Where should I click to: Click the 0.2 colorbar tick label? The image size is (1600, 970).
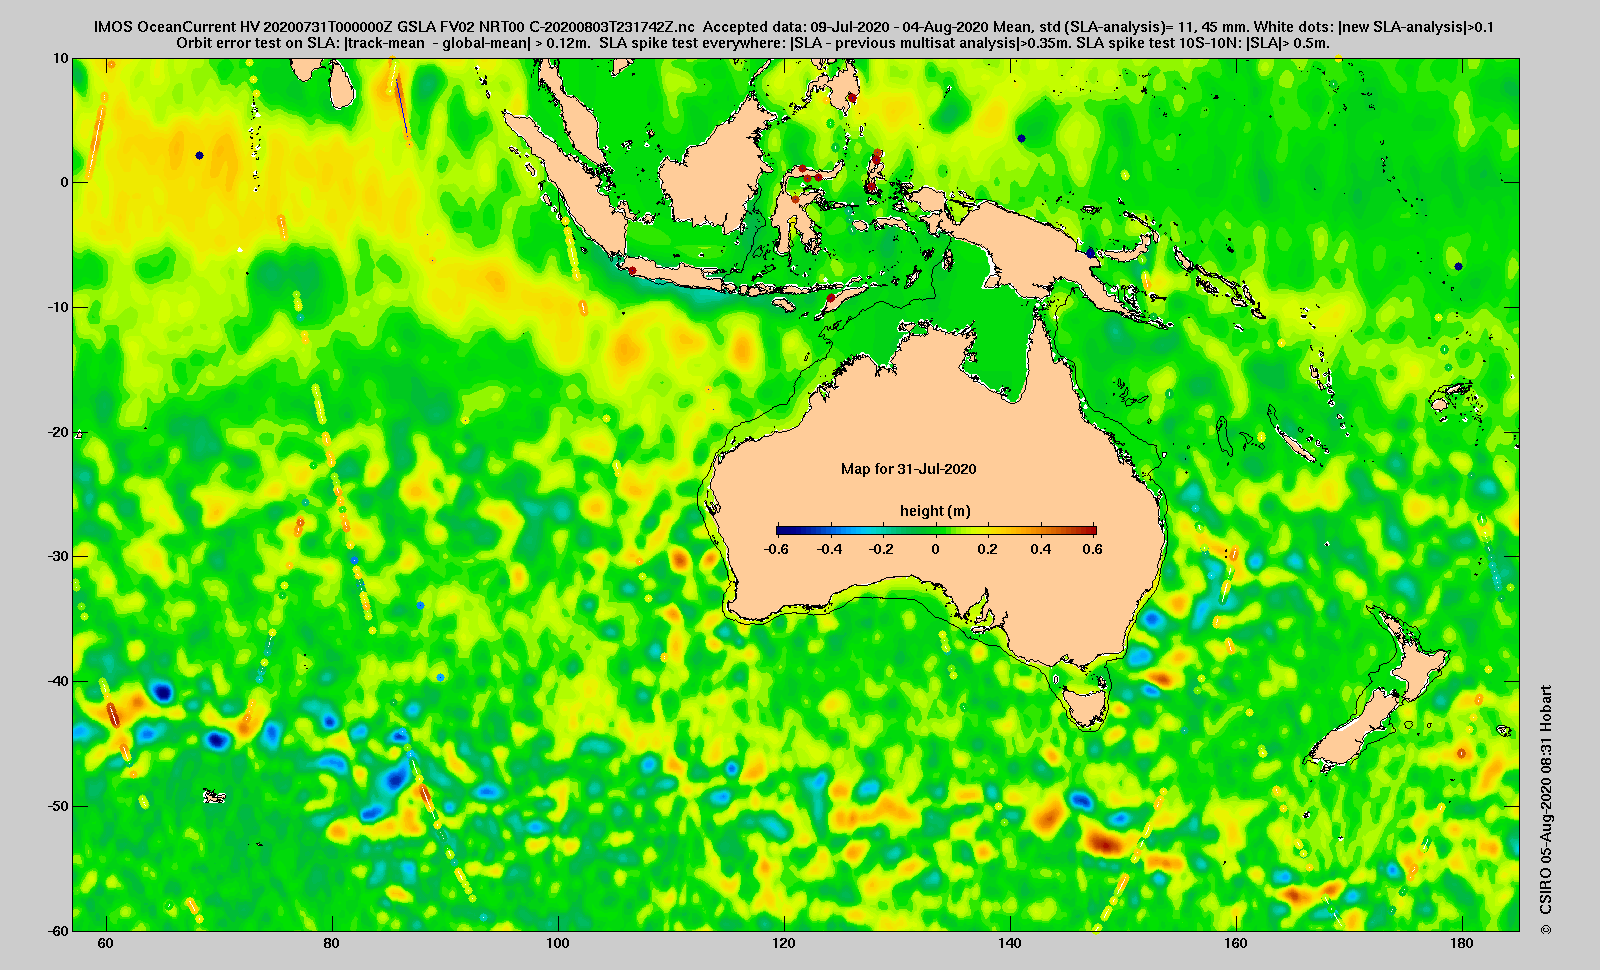(x=988, y=549)
